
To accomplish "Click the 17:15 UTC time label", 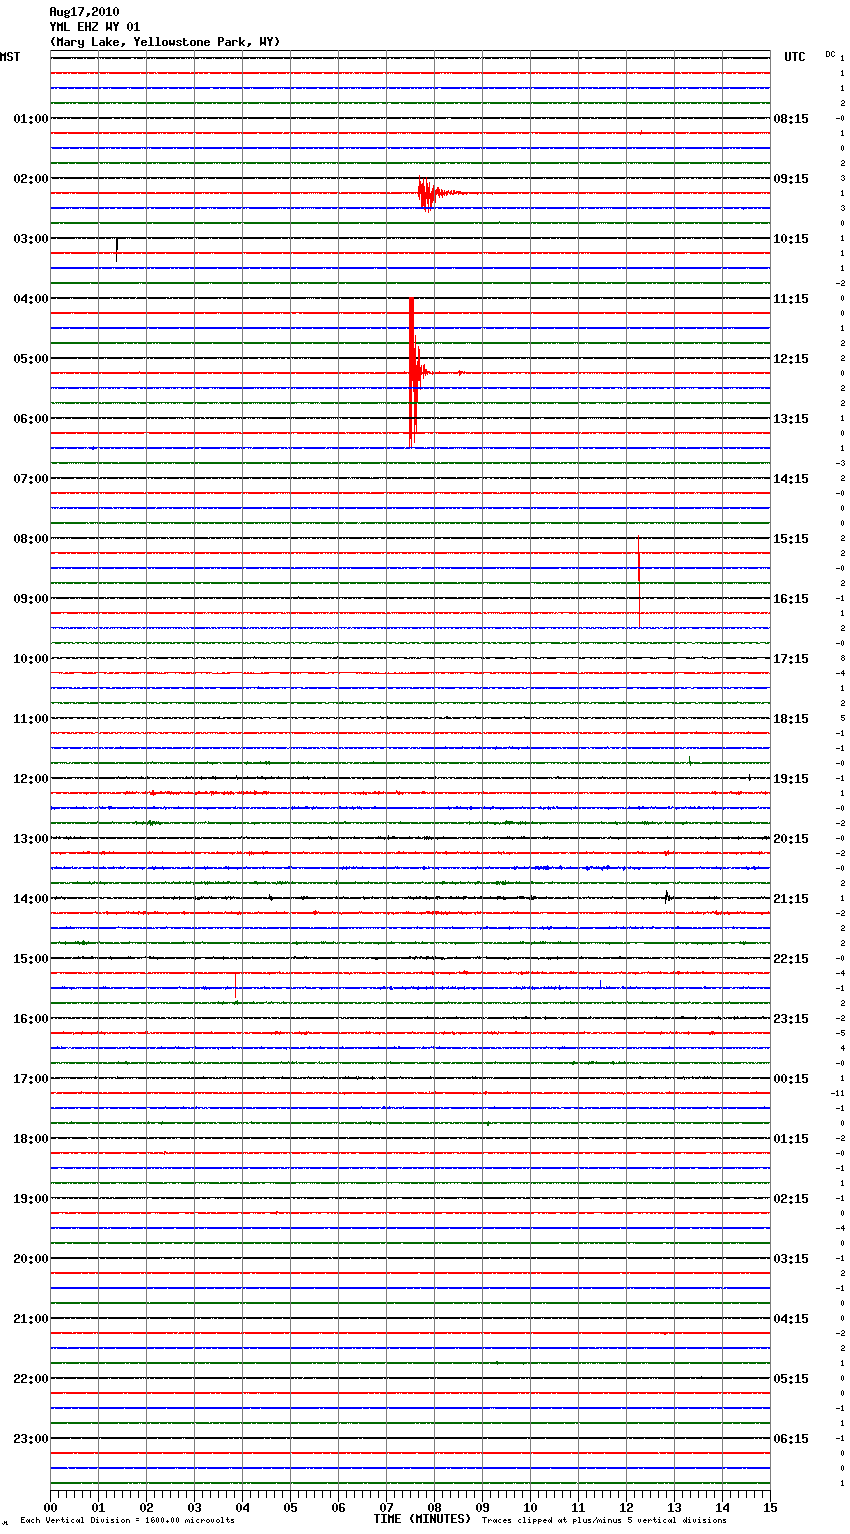I will [791, 659].
